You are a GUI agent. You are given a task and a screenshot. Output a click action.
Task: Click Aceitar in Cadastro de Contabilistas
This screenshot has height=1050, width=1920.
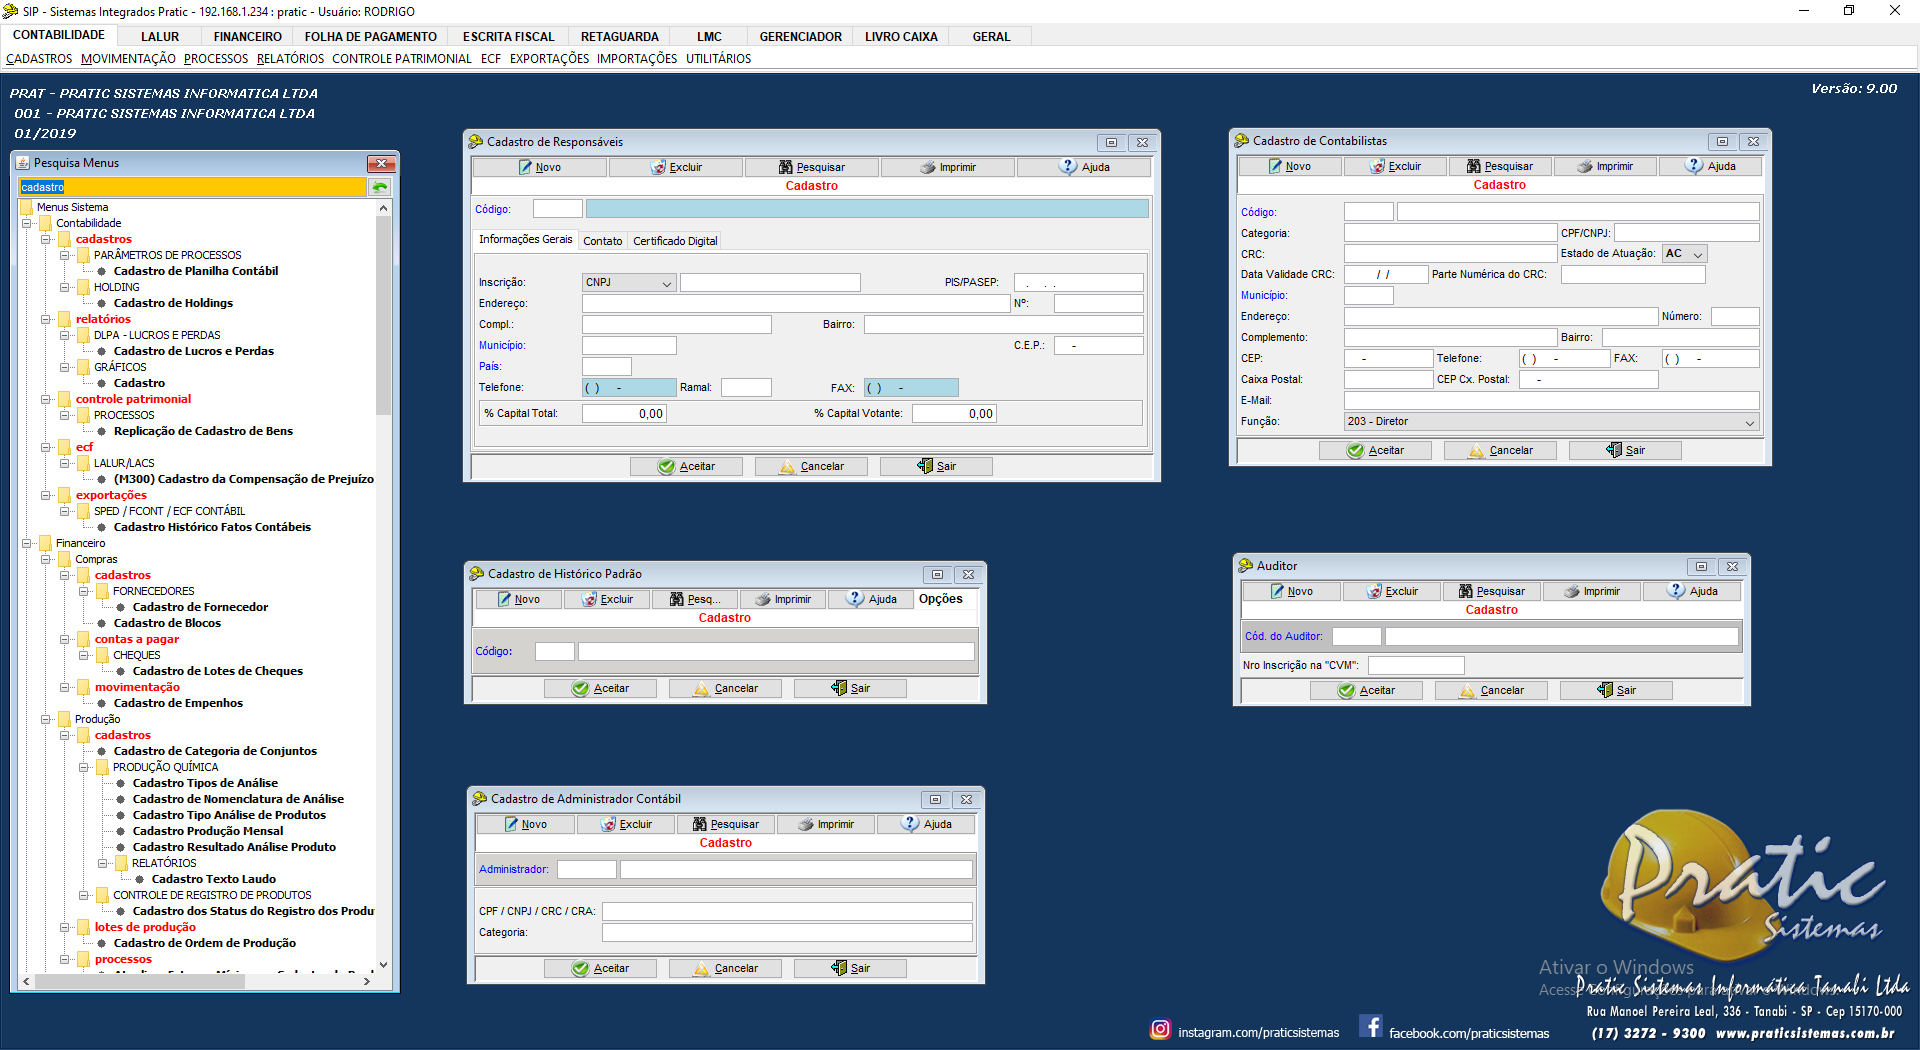[x=1375, y=450]
